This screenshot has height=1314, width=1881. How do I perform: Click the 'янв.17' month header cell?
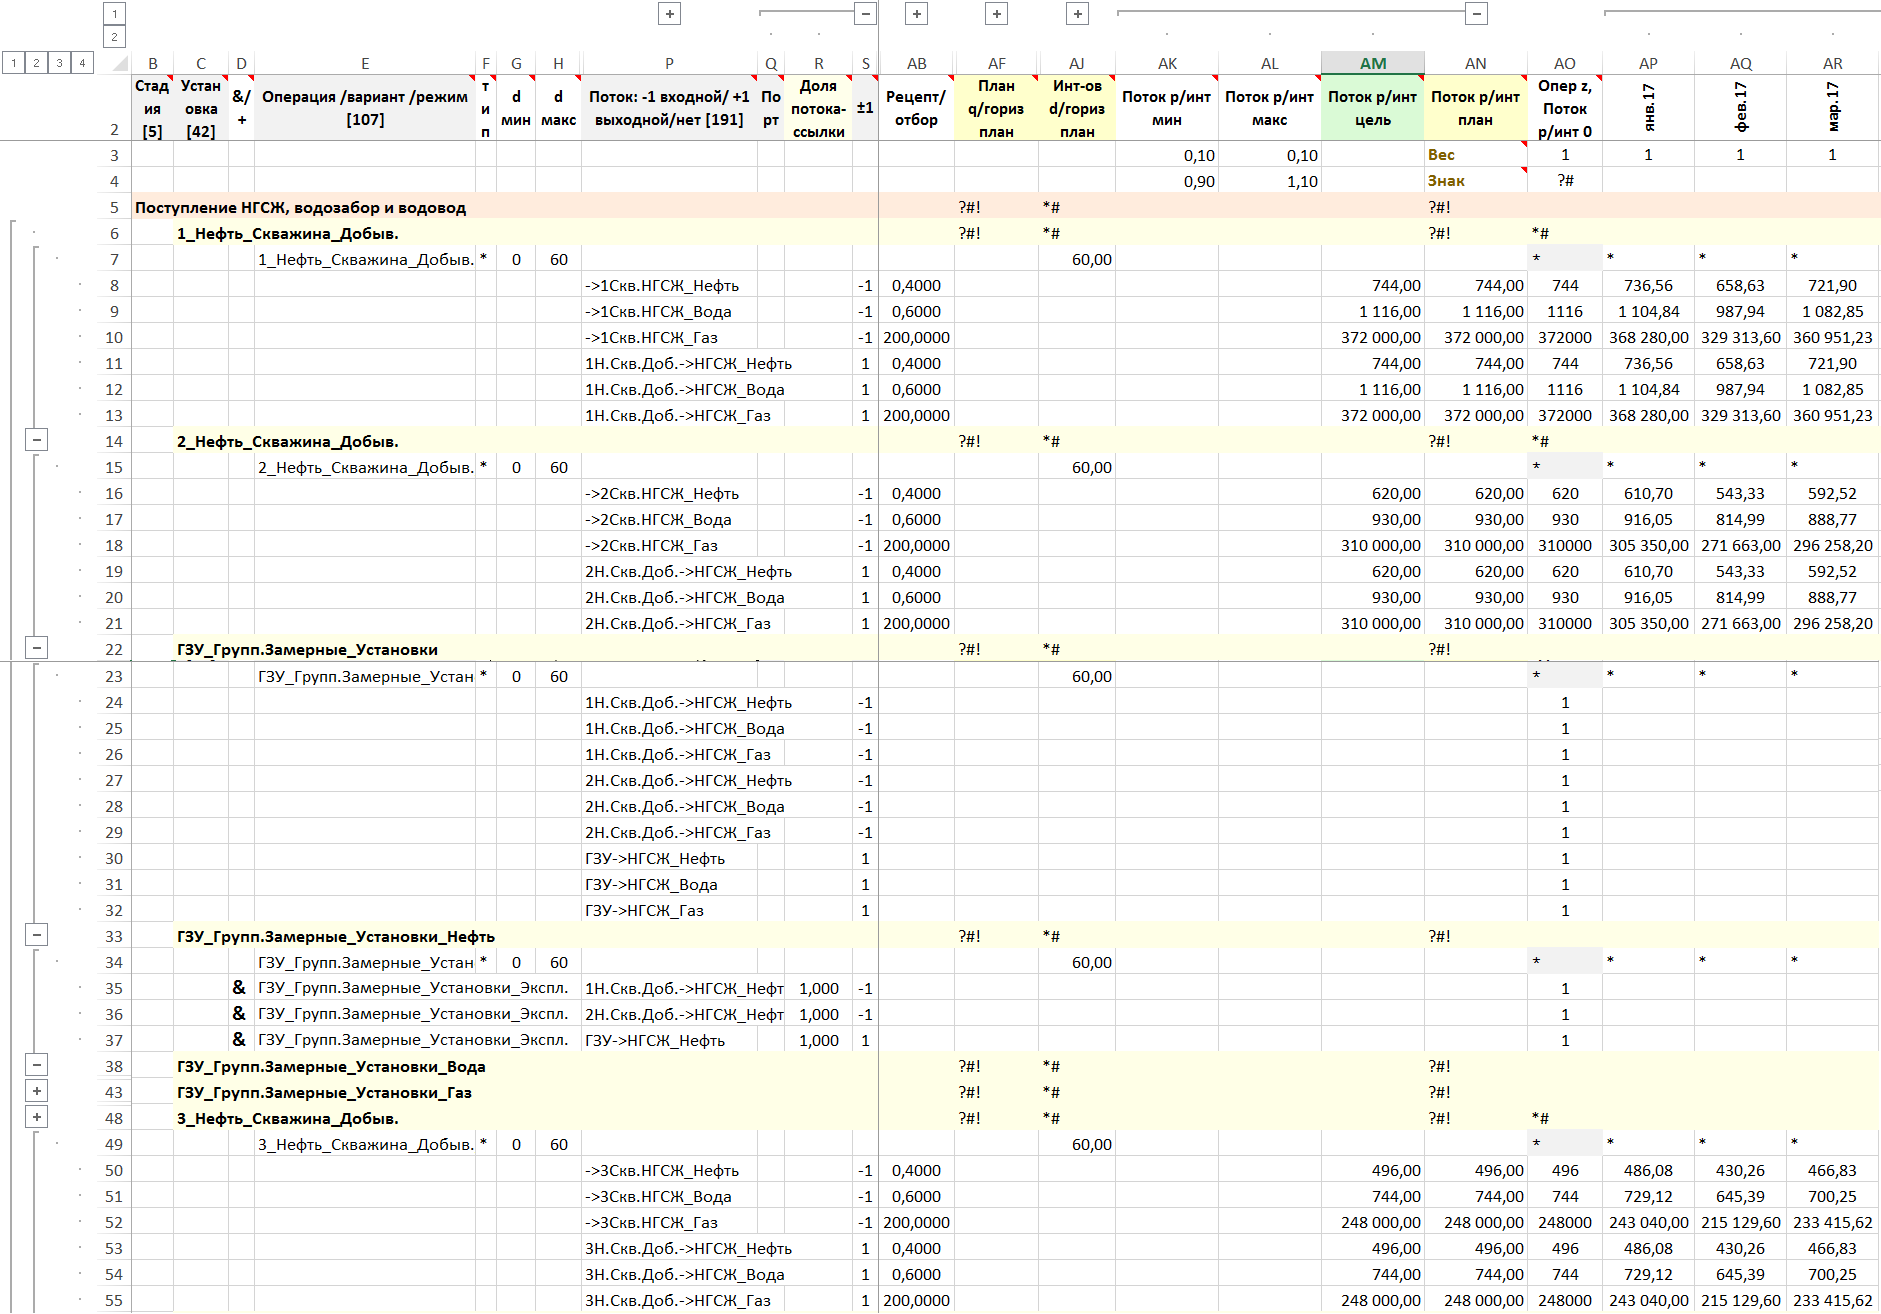tap(1648, 108)
